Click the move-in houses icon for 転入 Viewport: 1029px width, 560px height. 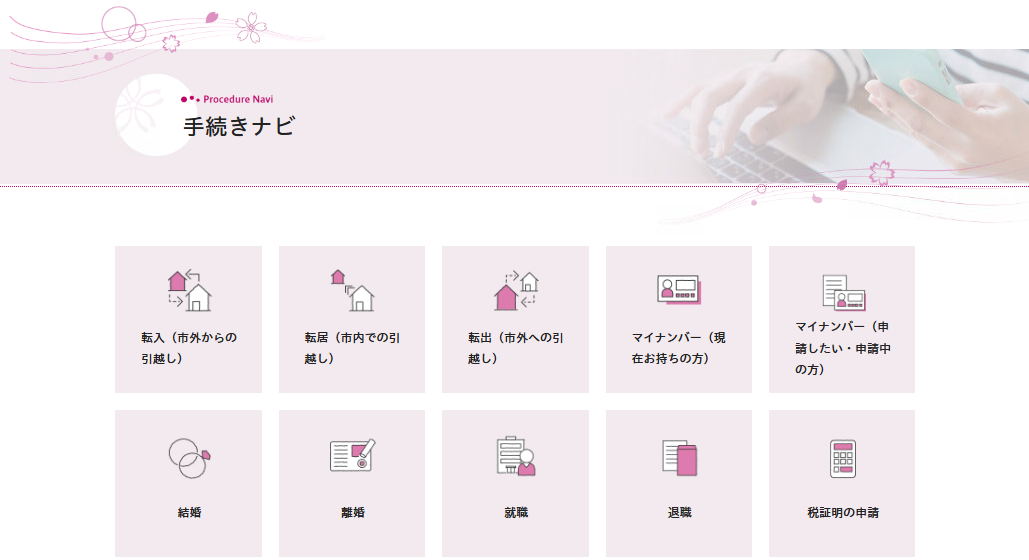pyautogui.click(x=189, y=290)
